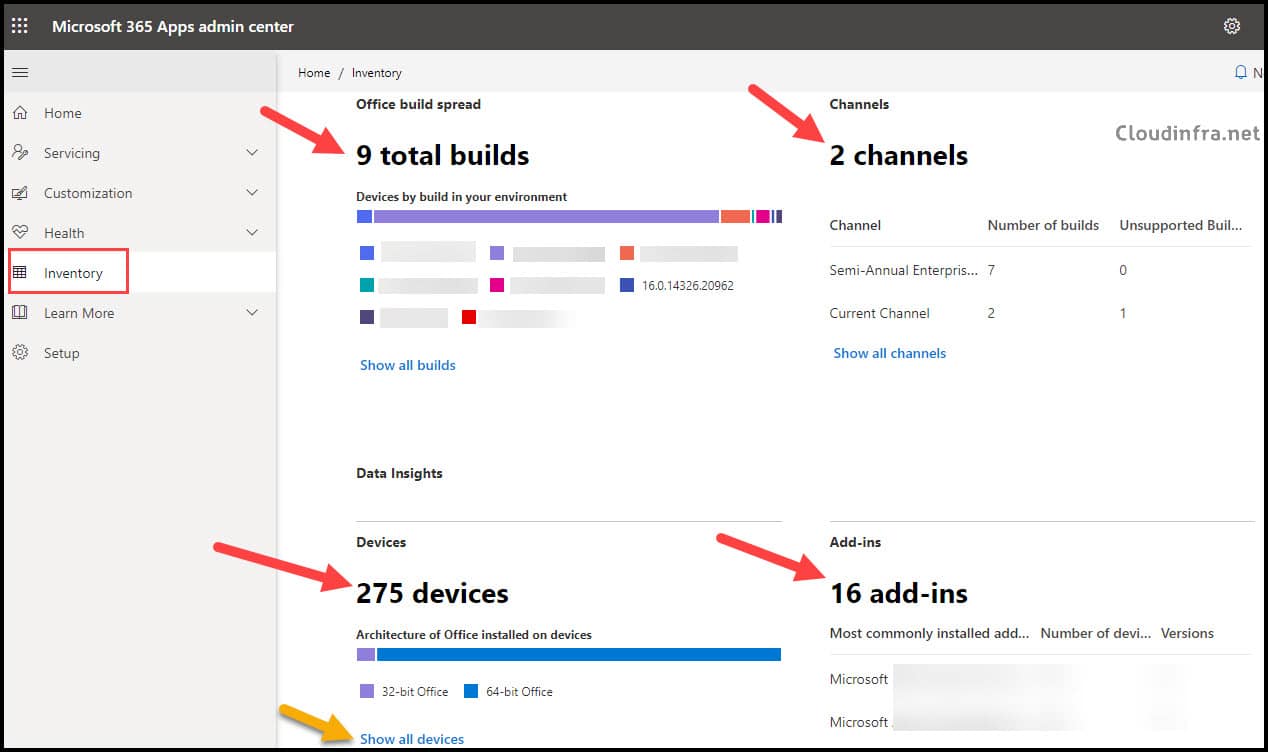The height and width of the screenshot is (752, 1268).
Task: Go to Home in the sidebar
Action: (x=63, y=113)
